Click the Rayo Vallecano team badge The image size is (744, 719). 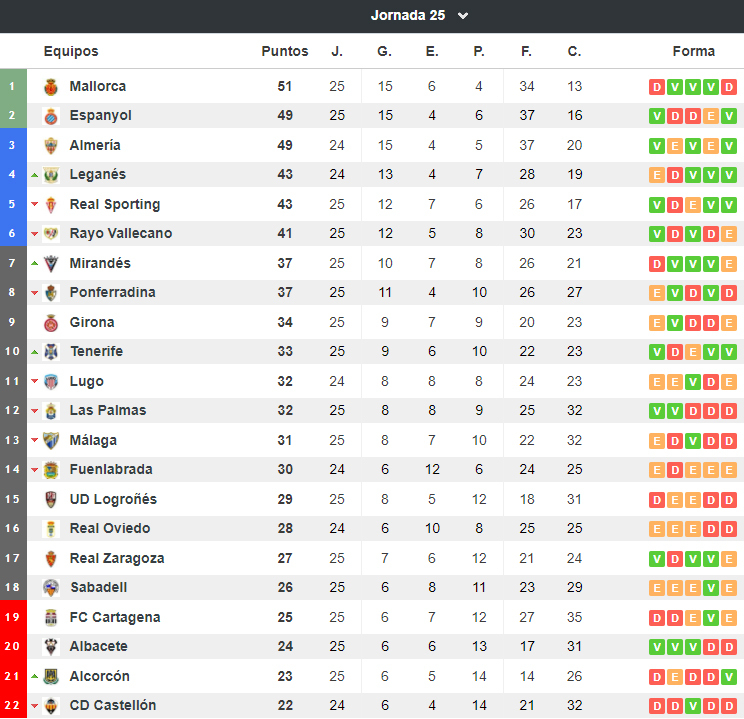pos(51,233)
